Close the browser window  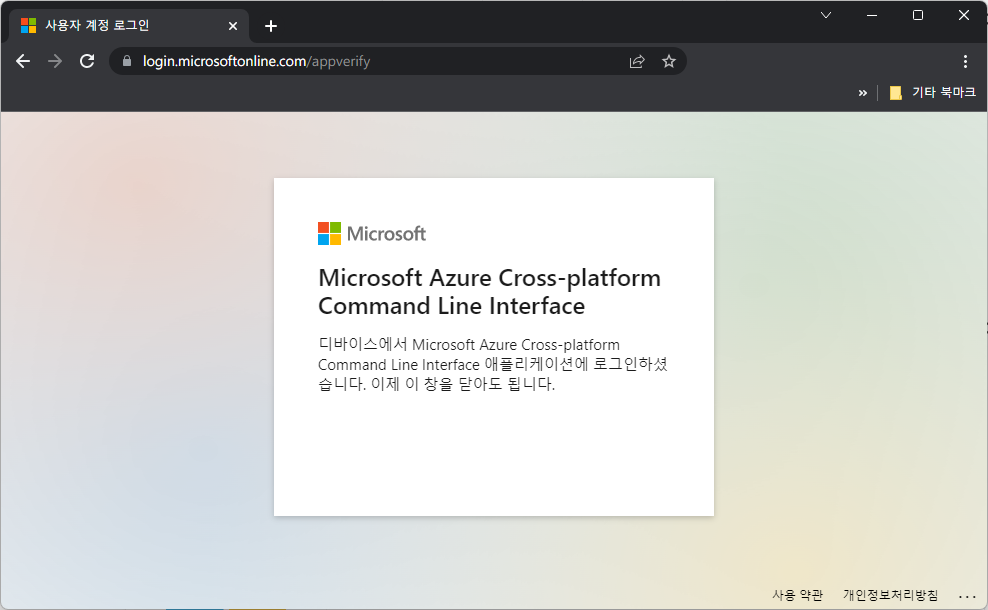pyautogui.click(x=964, y=15)
